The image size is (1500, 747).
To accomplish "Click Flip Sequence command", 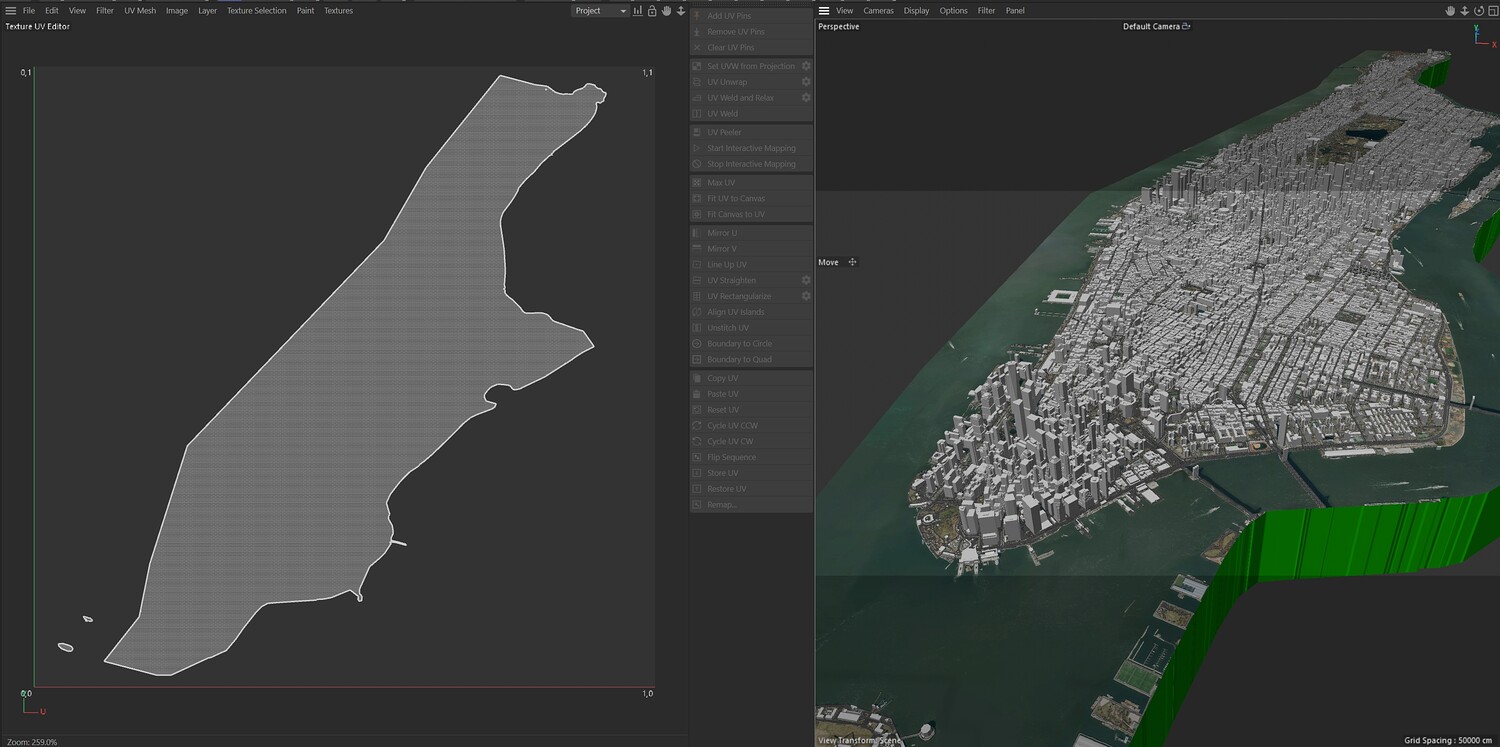I will 751,457.
